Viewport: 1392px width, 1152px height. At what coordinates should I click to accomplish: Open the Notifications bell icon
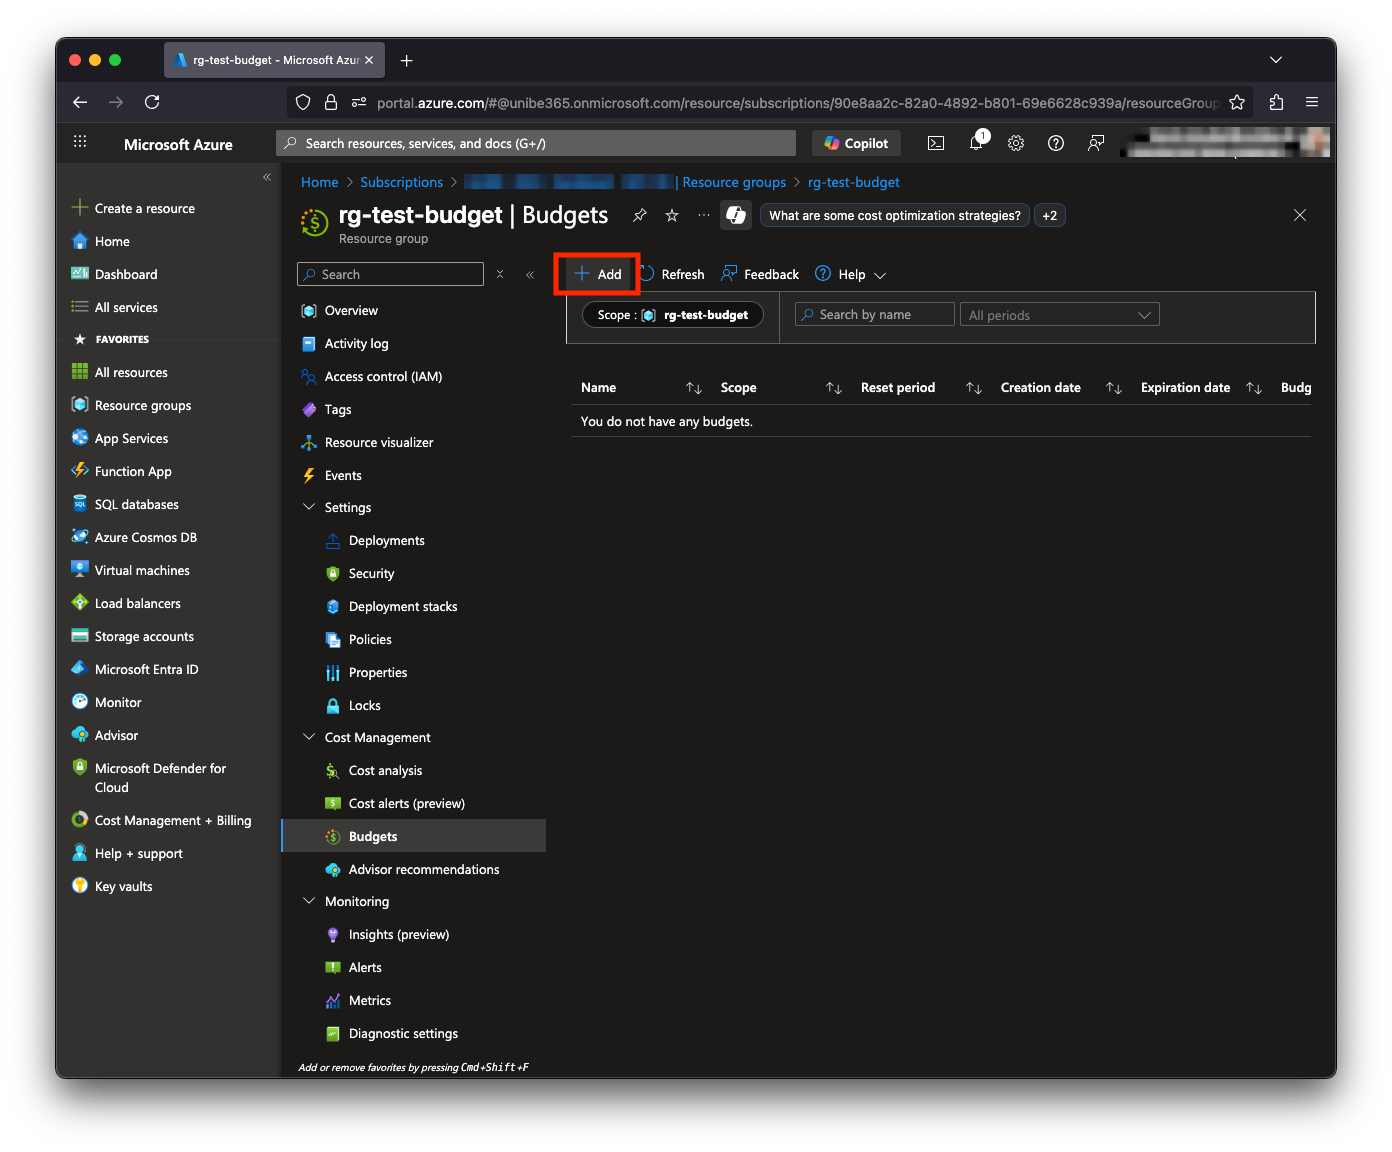tap(976, 142)
